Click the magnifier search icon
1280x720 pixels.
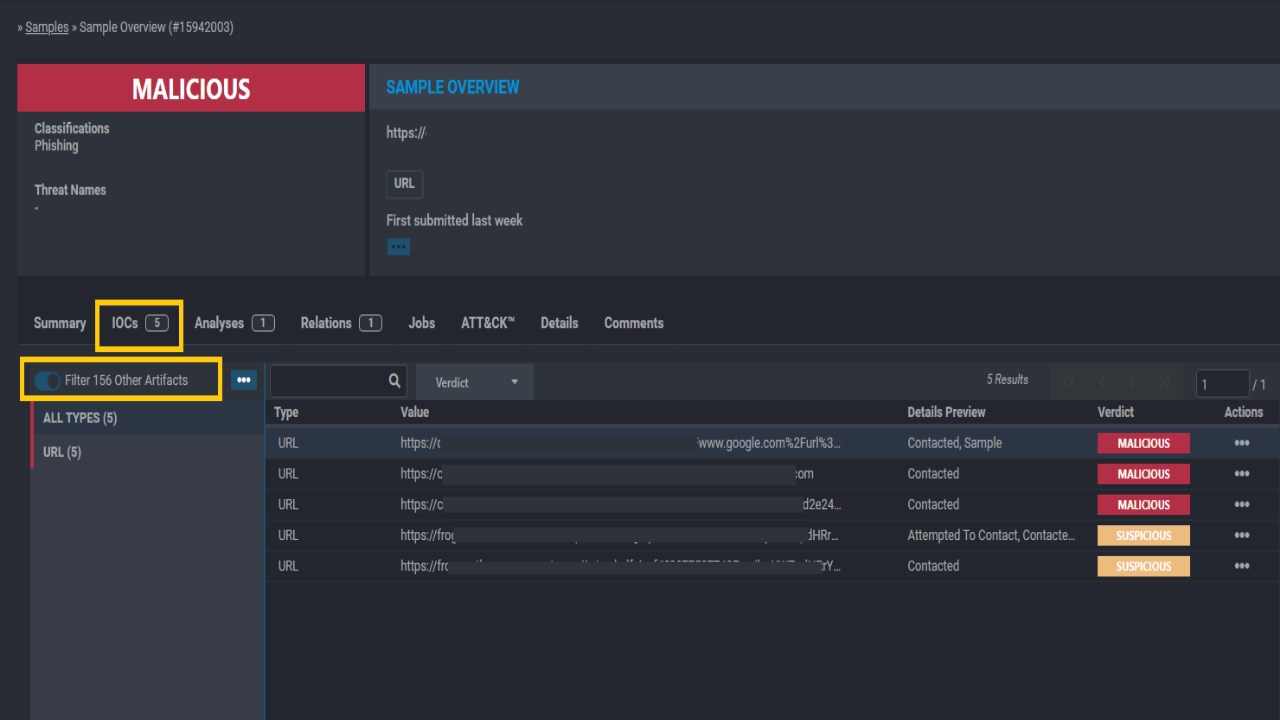point(395,381)
